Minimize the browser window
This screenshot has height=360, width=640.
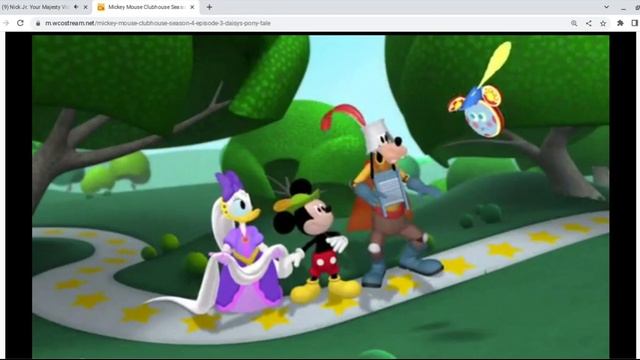click(623, 8)
